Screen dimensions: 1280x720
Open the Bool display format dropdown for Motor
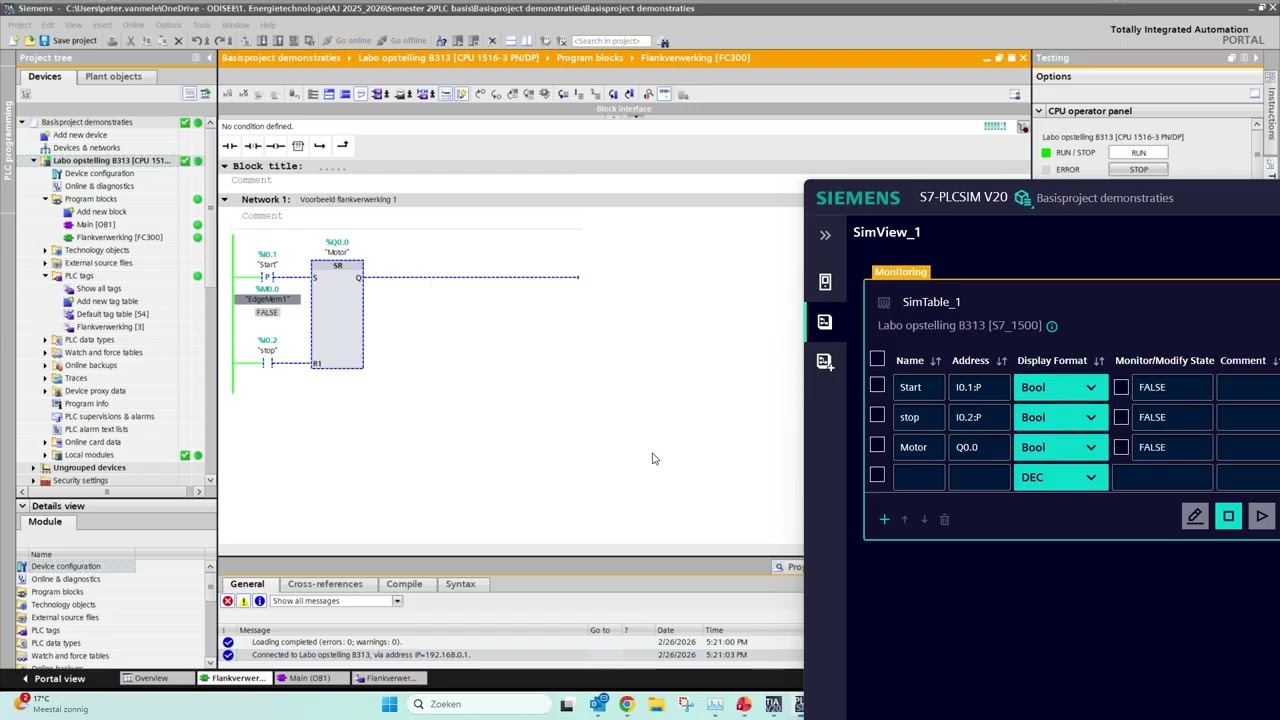pyautogui.click(x=1060, y=447)
